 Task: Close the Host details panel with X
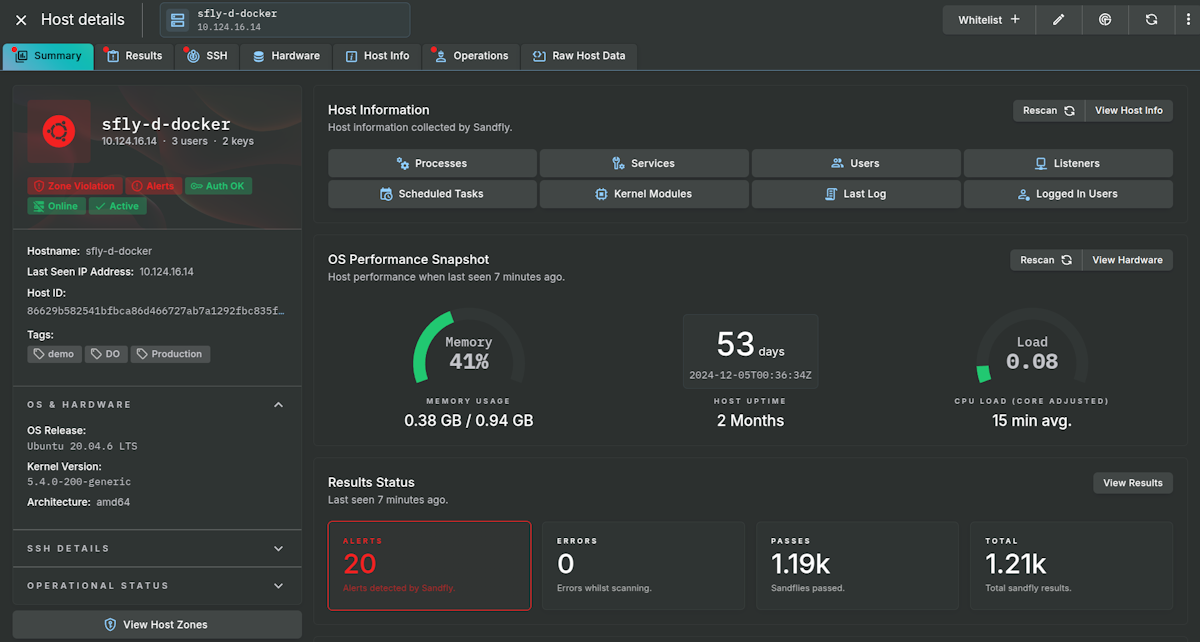click(x=21, y=20)
